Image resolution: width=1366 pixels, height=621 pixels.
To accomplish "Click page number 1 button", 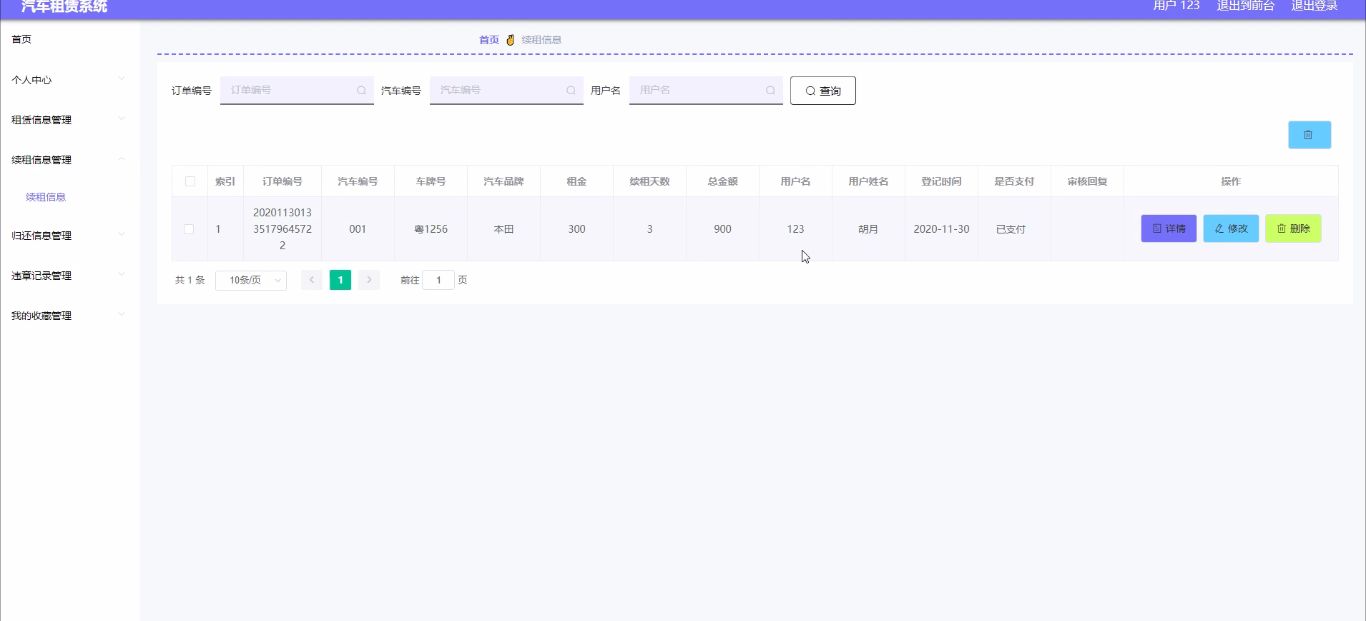I will (340, 280).
